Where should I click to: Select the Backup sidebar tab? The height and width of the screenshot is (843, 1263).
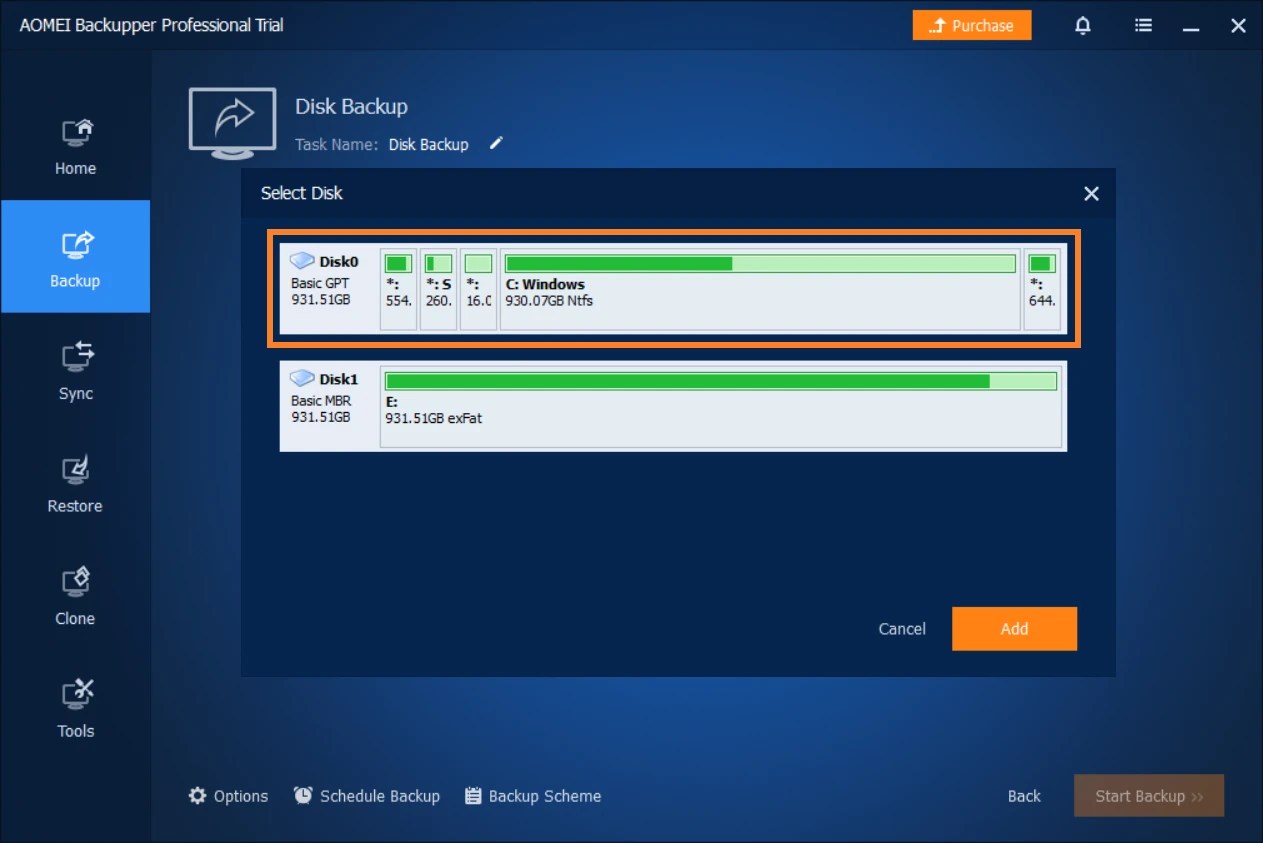75,257
